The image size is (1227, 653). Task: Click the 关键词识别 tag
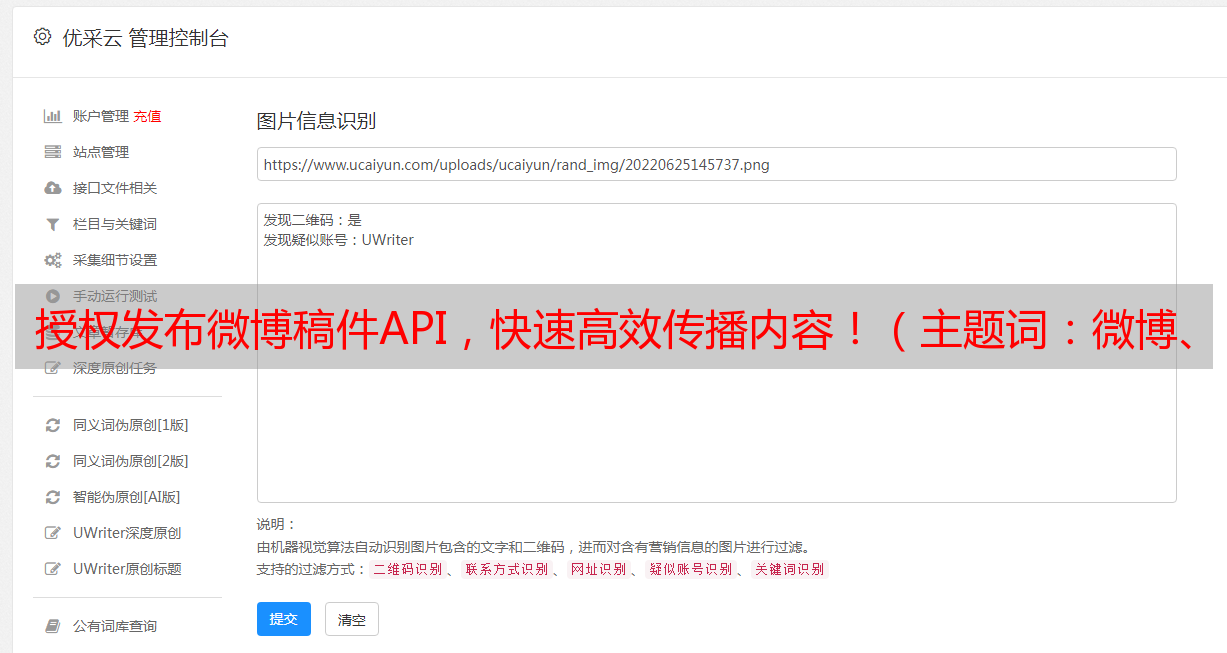789,569
